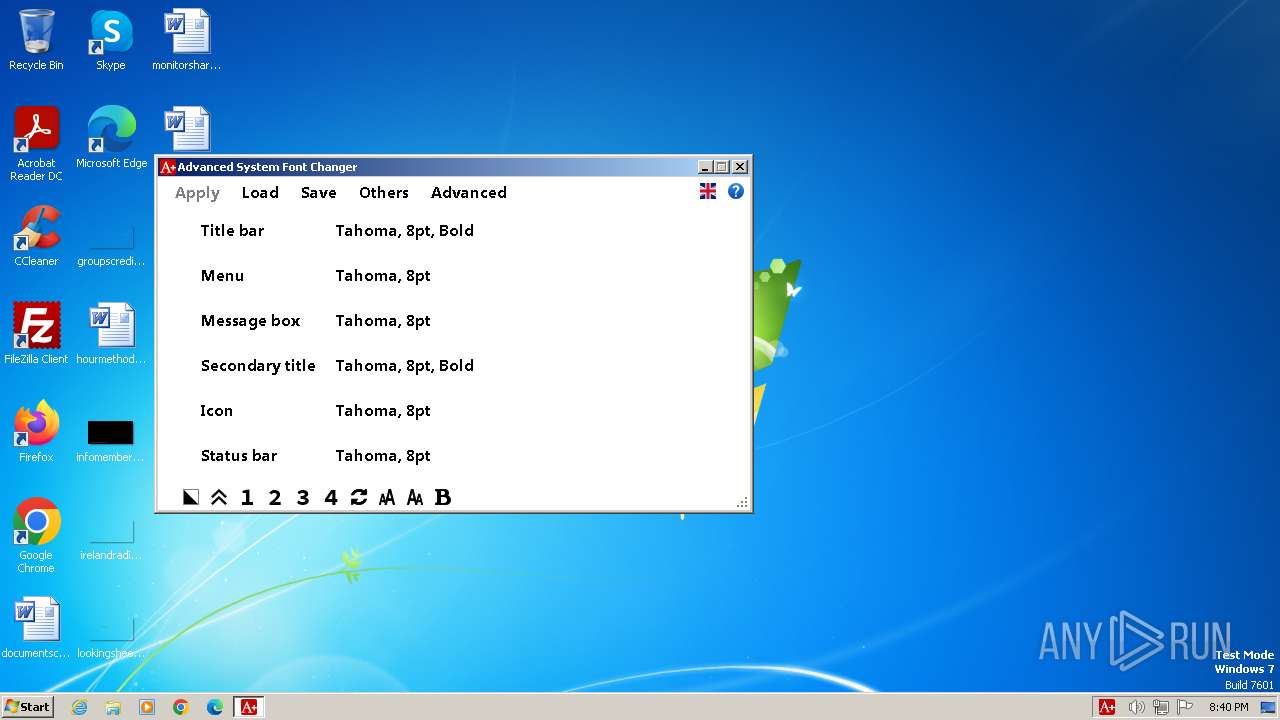Click the Icon font setting label
Image resolution: width=1280 pixels, height=720 pixels.
tap(216, 411)
